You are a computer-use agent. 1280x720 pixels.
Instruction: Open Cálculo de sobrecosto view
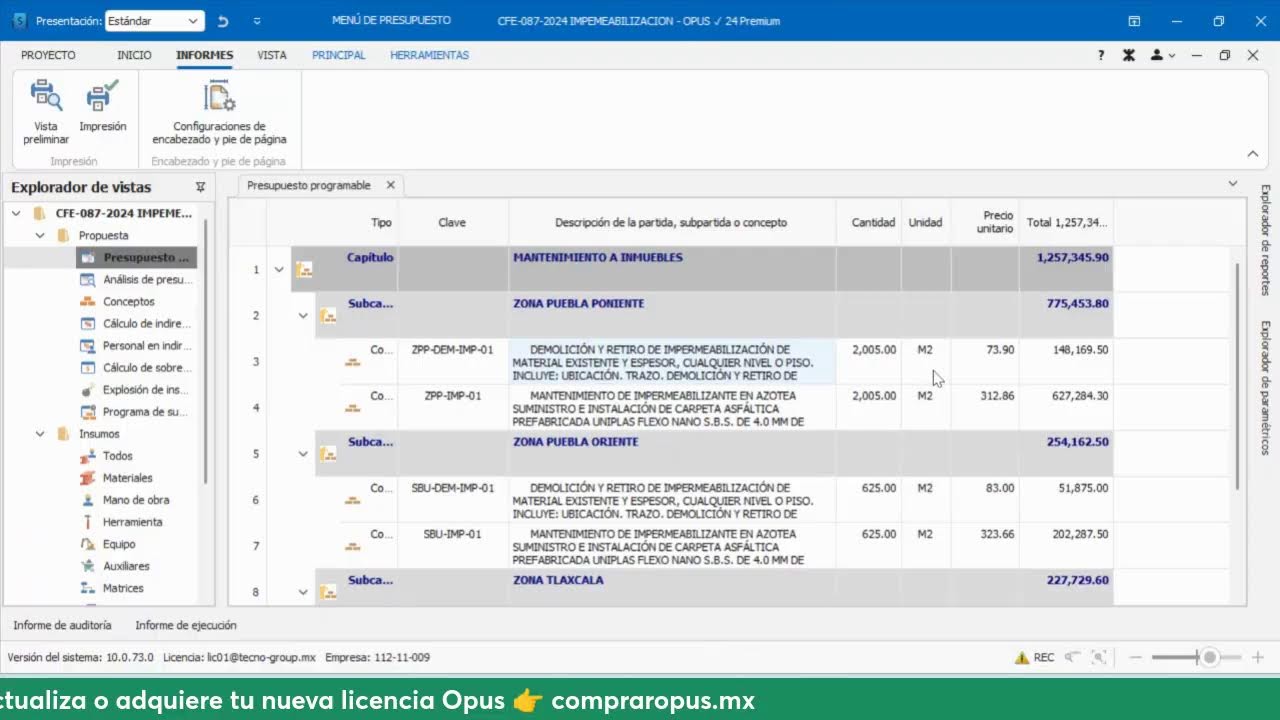[x=135, y=368]
